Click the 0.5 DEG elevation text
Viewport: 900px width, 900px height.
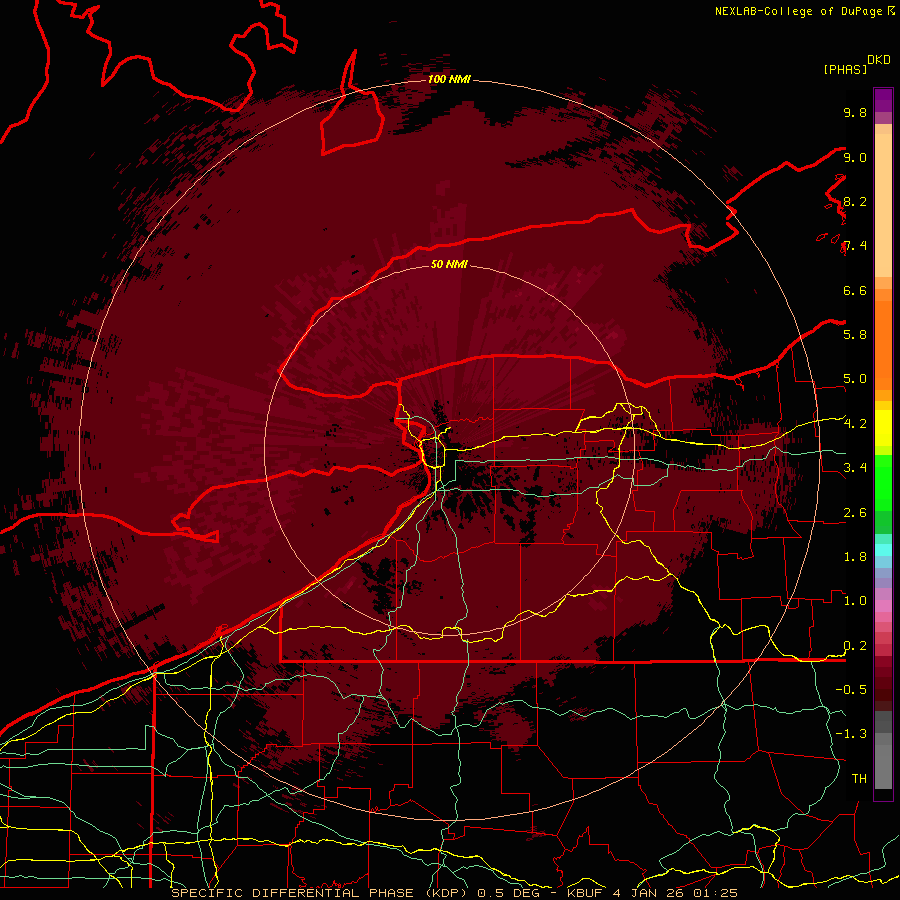point(509,893)
